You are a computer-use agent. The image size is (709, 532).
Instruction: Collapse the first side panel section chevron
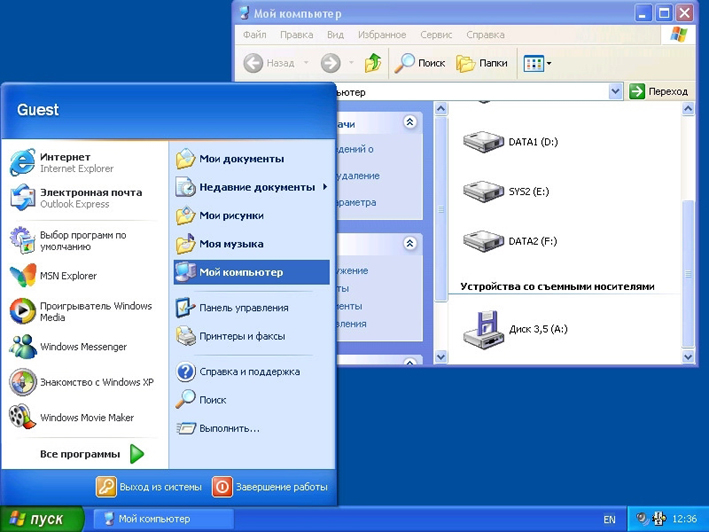pos(410,123)
